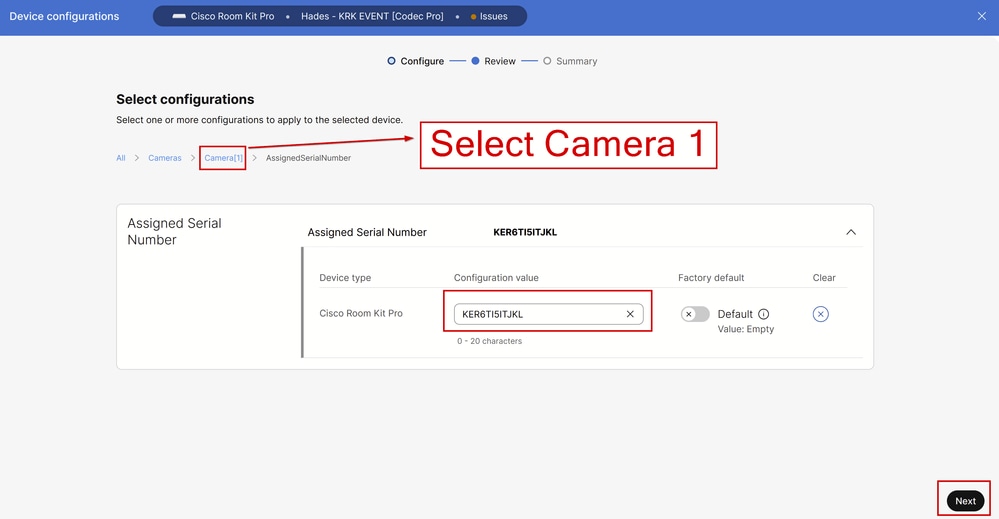Clear text in configuration value field
Image resolution: width=999 pixels, height=519 pixels.
[x=629, y=314]
